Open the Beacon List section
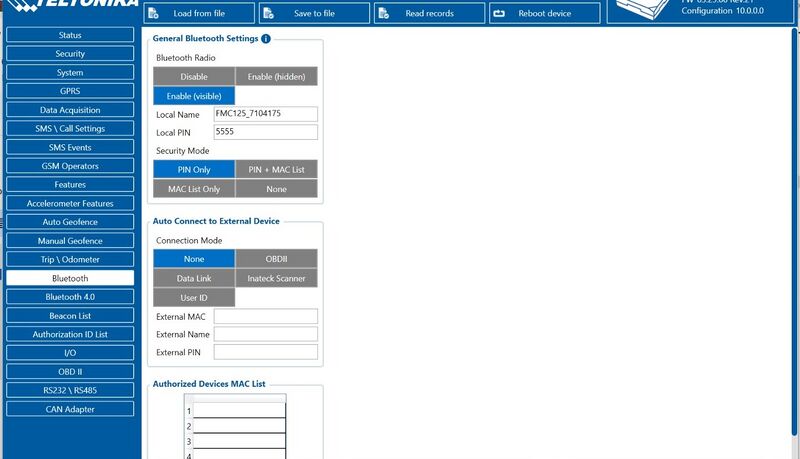The width and height of the screenshot is (800, 459). [x=70, y=315]
